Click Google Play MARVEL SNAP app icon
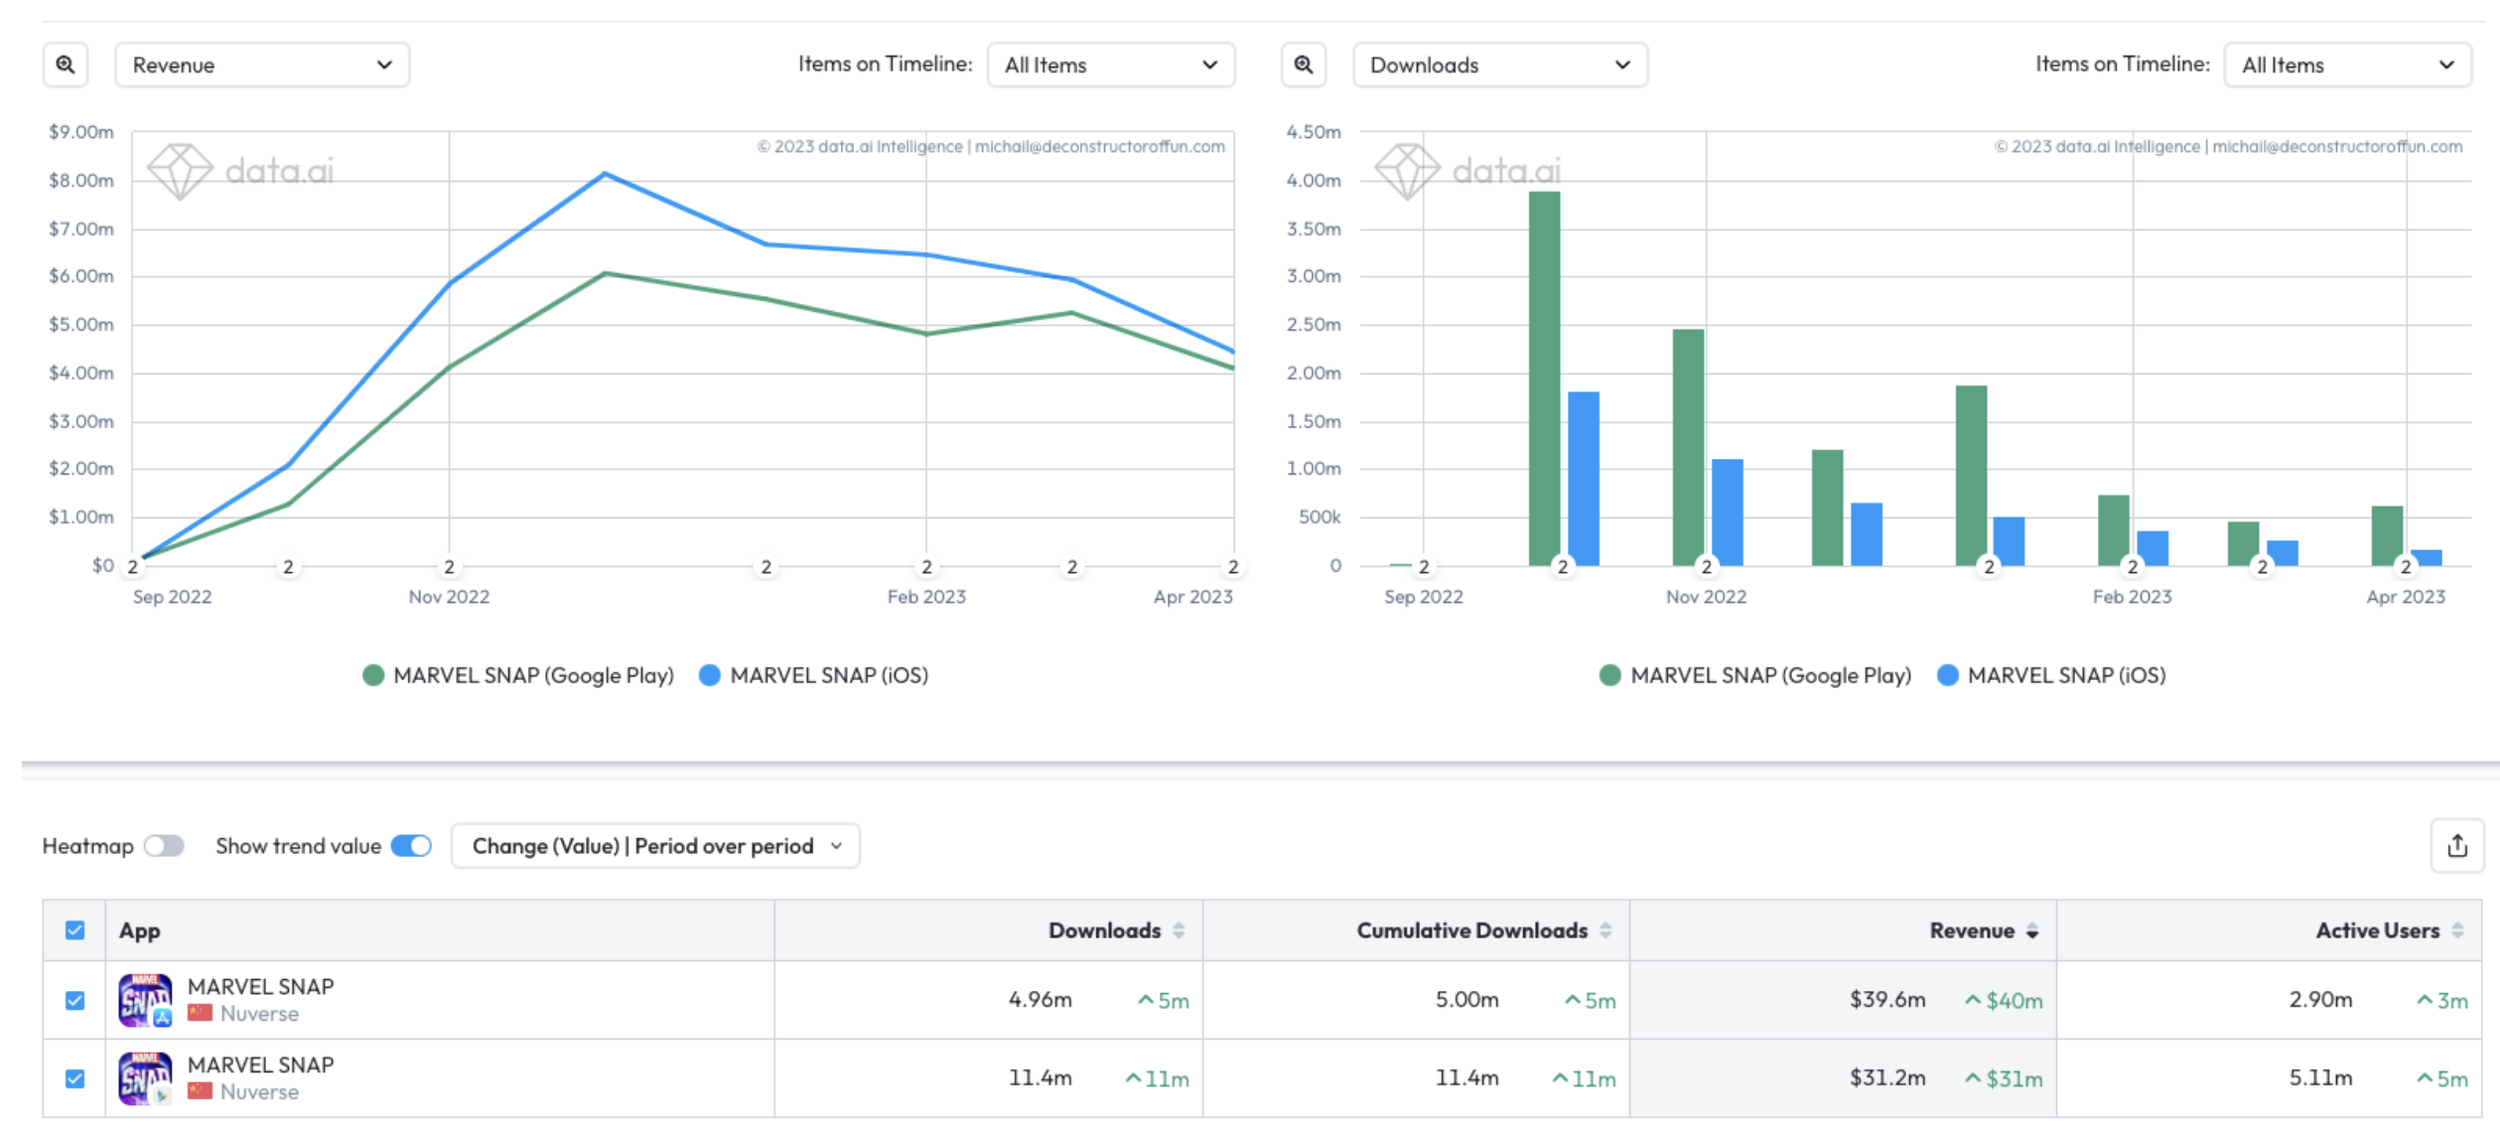This screenshot has width=2500, height=1140. click(x=145, y=1078)
